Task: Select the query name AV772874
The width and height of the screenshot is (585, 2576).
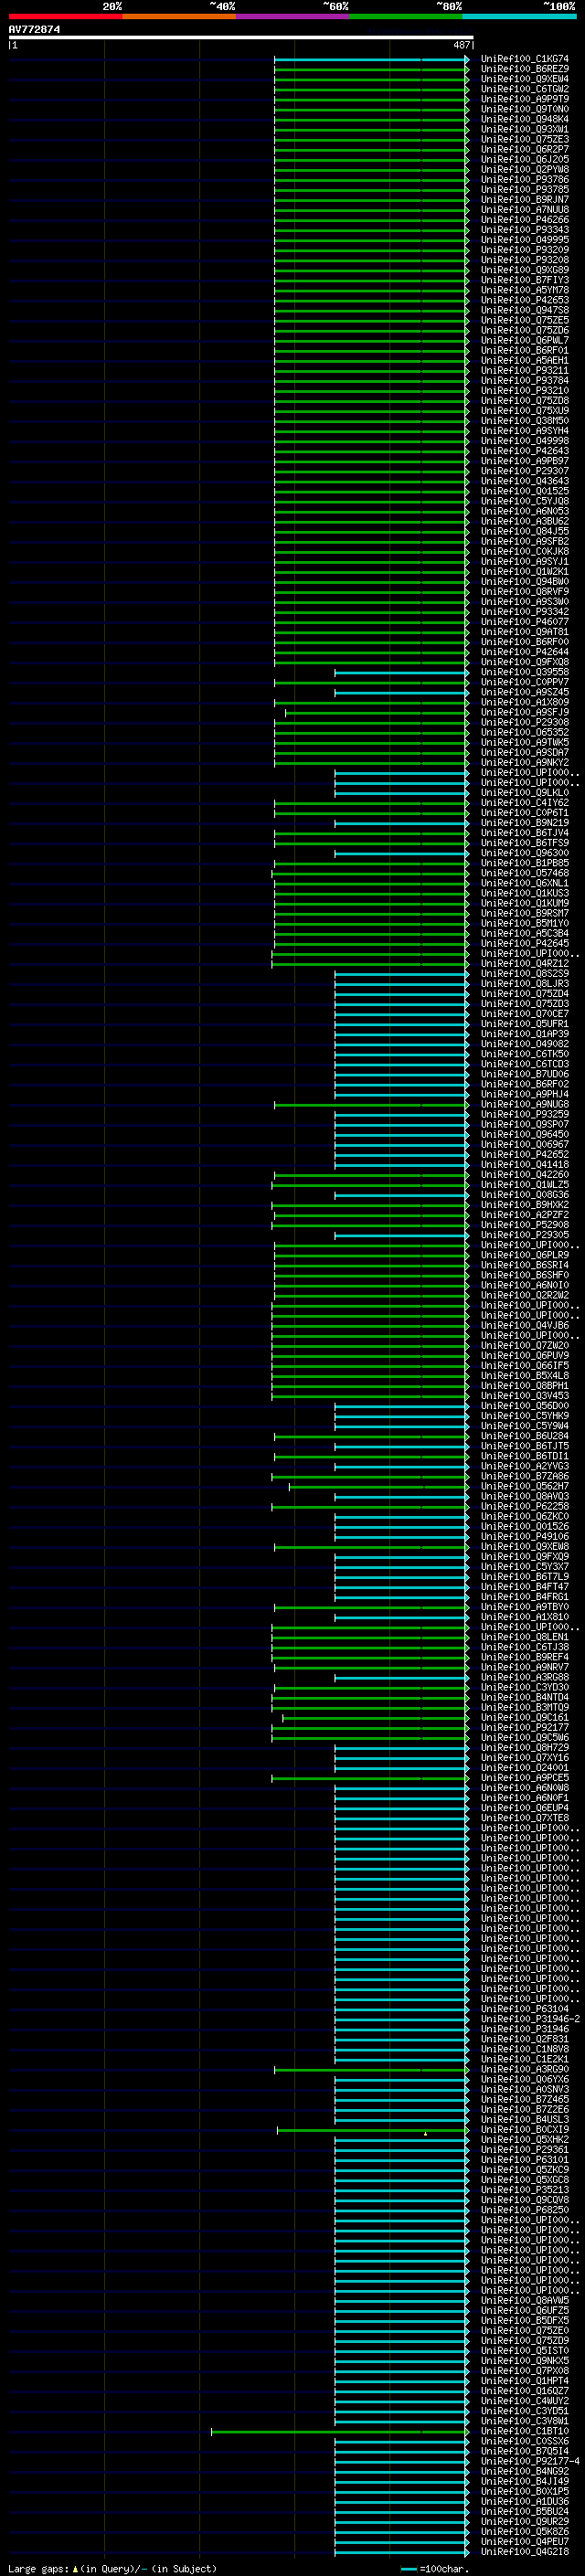Action: pyautogui.click(x=34, y=29)
